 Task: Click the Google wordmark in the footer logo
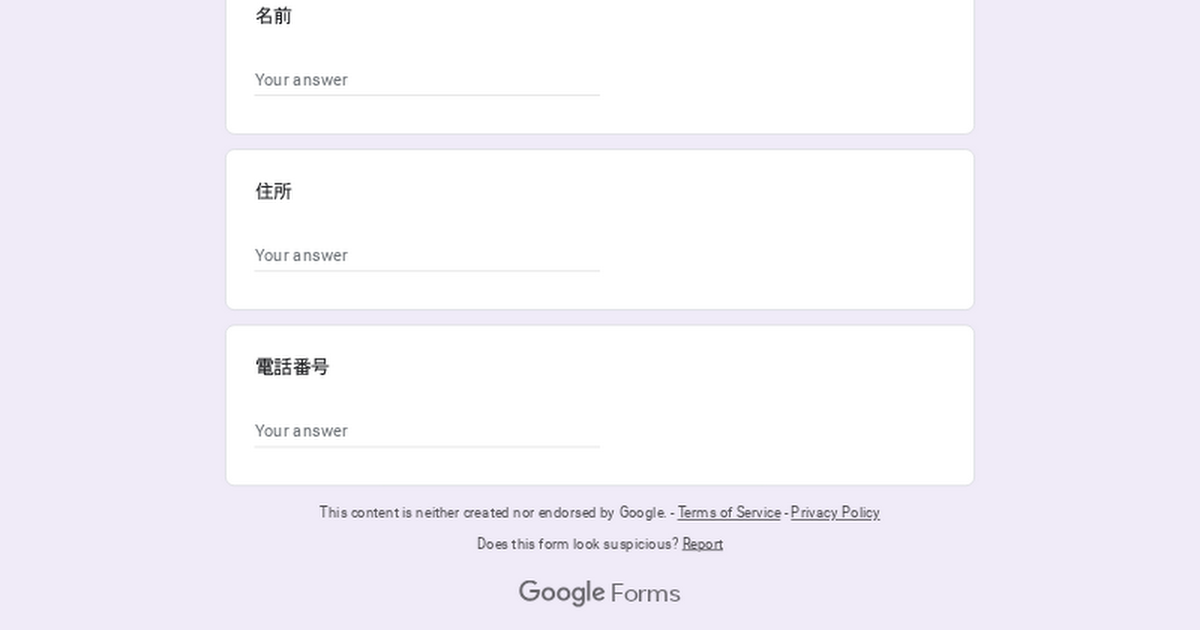(561, 592)
